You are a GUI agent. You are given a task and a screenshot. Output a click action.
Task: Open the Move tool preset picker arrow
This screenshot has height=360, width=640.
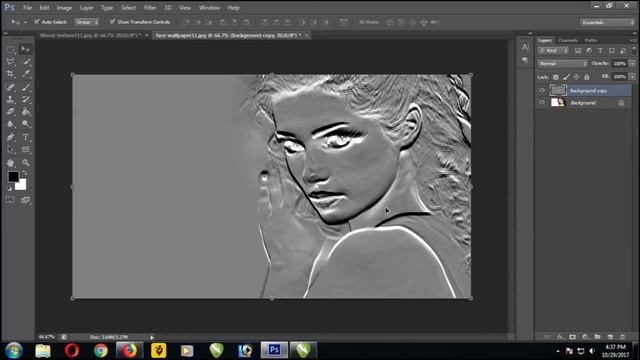25,22
